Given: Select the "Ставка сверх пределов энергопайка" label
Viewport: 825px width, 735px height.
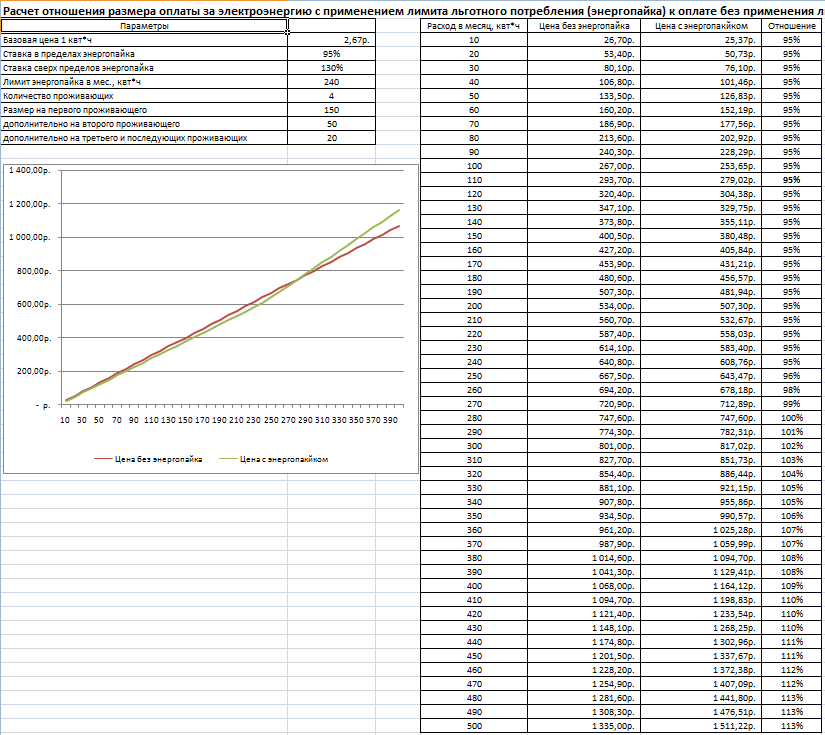Looking at the screenshot, I should click(x=144, y=68).
